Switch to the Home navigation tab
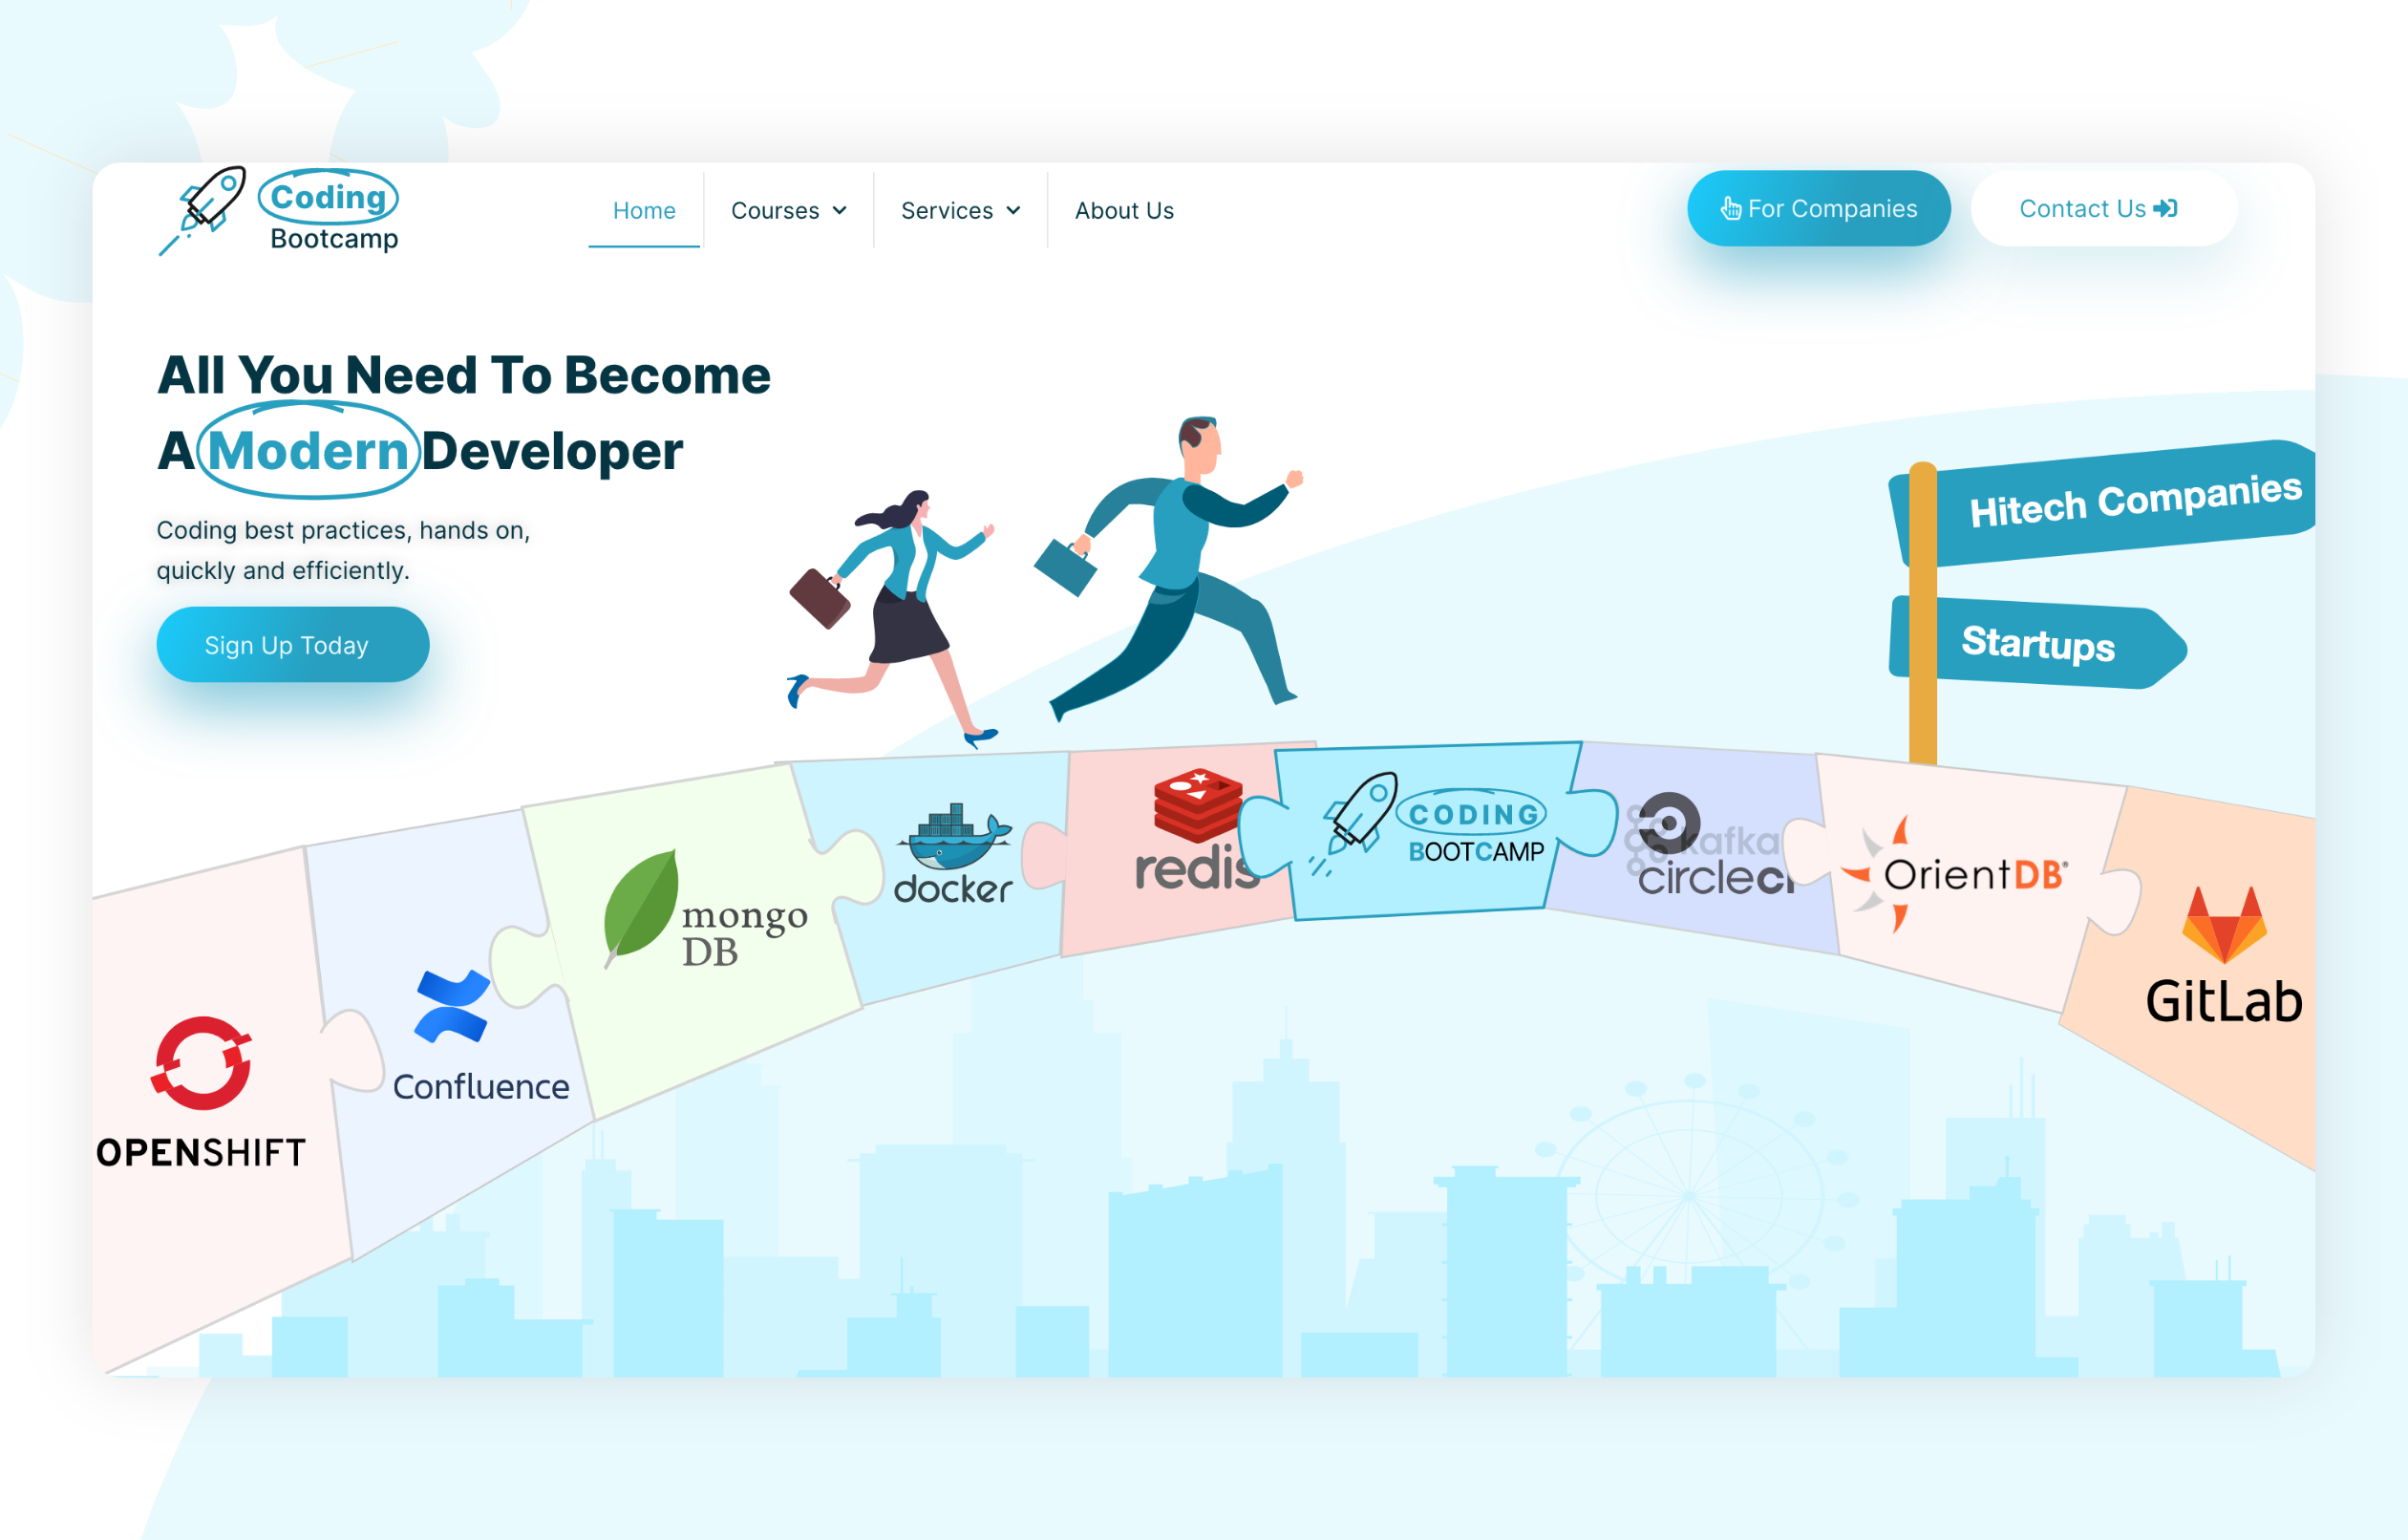Screen dimensions: 2408x1540 (x=644, y=211)
